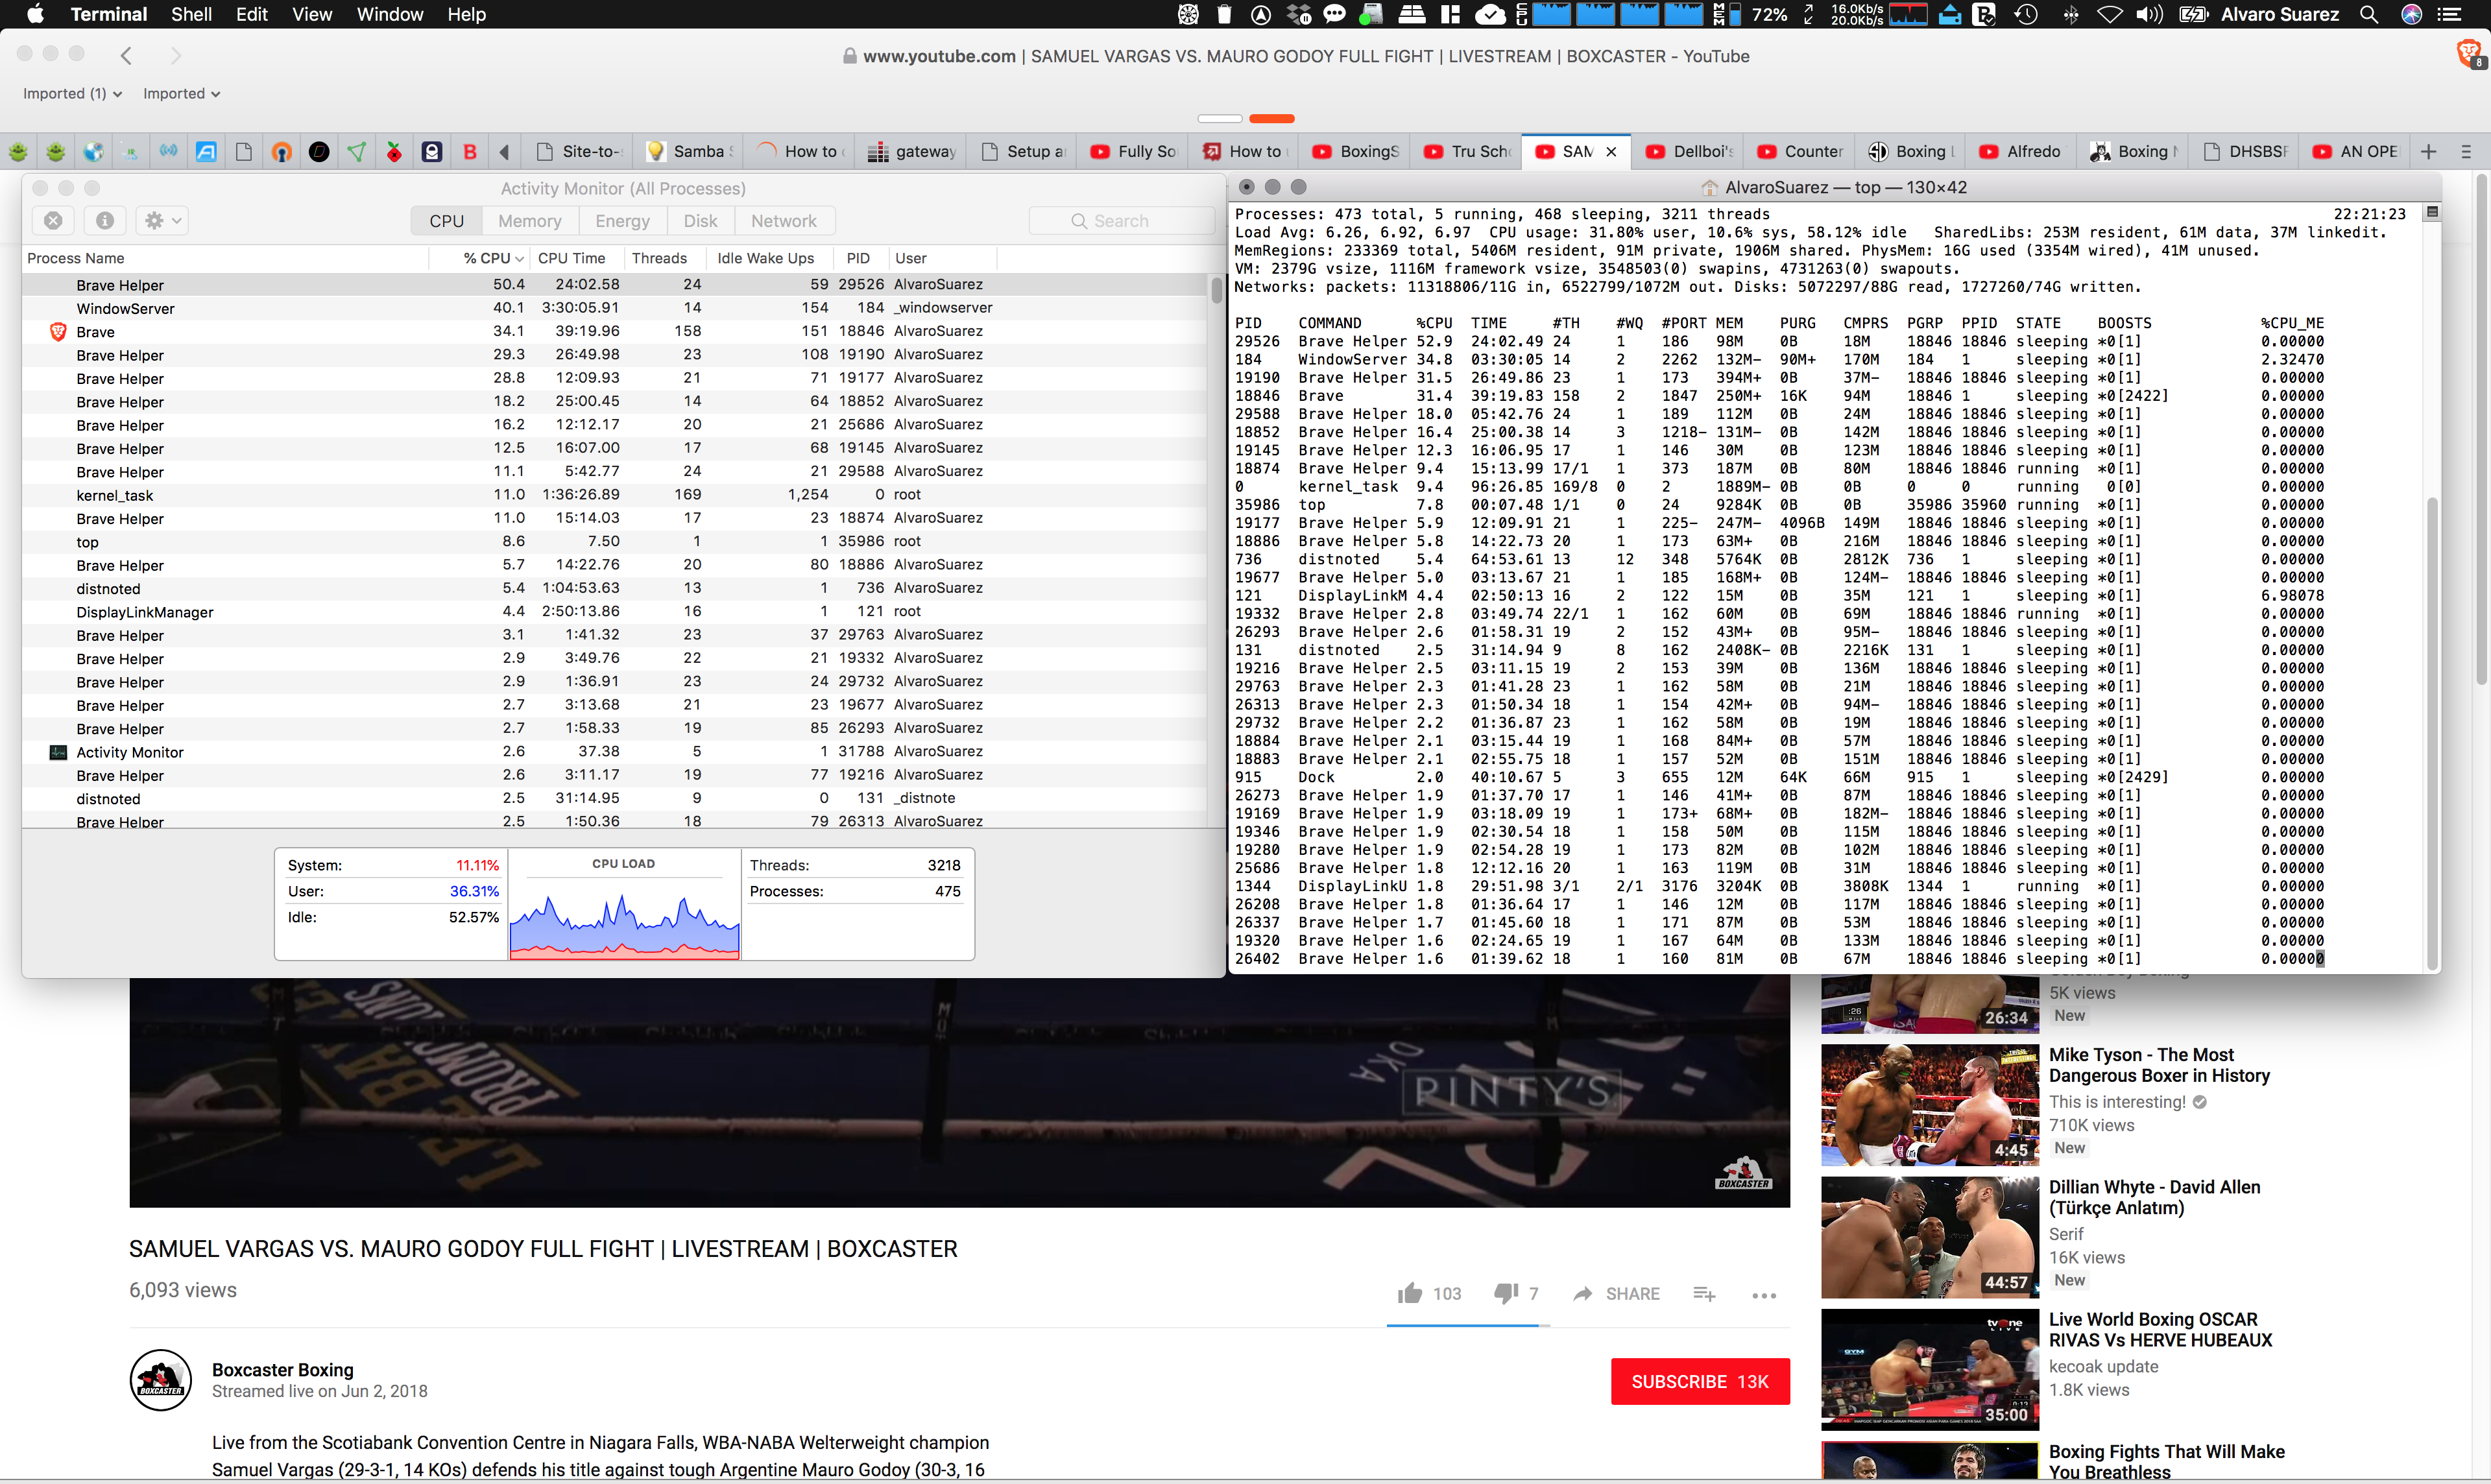Viewport: 2491px width, 1484px height.
Task: Open Brave's tab overflow menu on the right
Action: point(2466,151)
